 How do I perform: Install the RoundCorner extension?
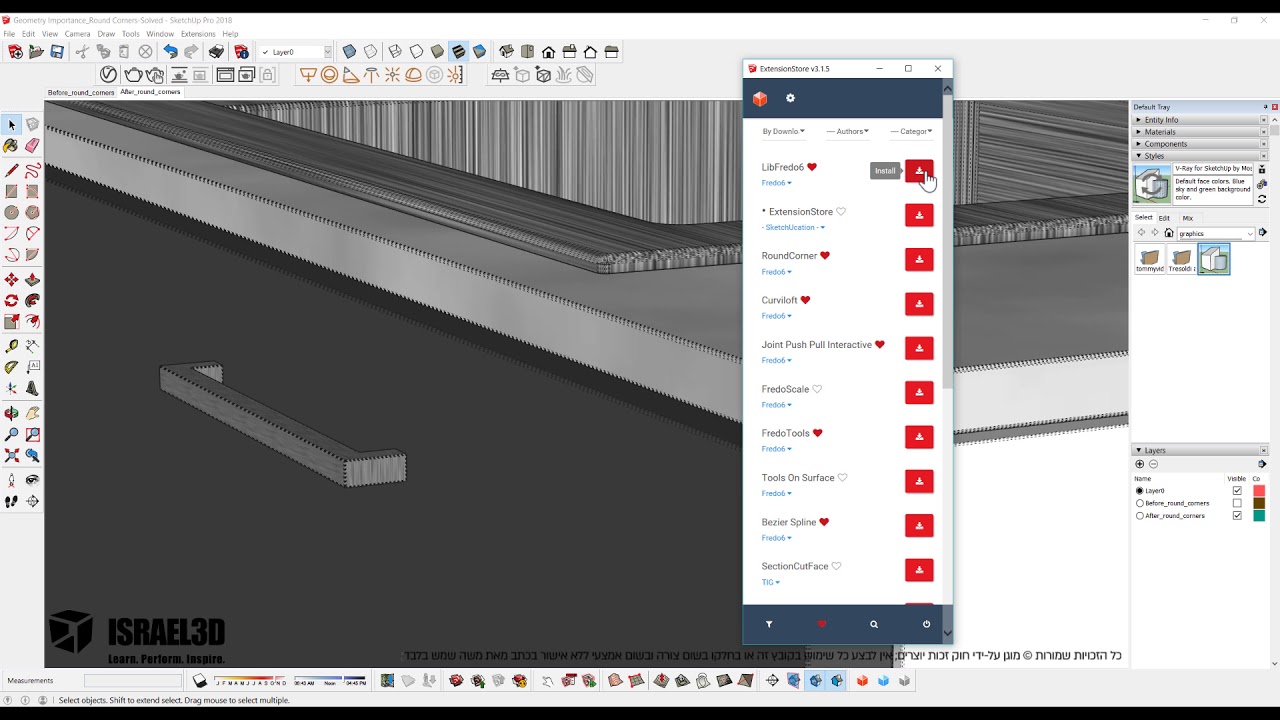[919, 259]
